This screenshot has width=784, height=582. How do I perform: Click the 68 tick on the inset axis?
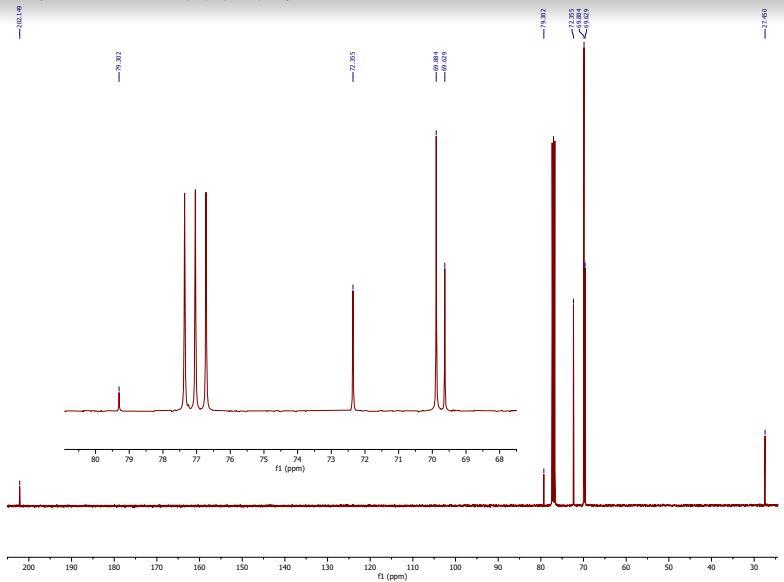click(499, 459)
